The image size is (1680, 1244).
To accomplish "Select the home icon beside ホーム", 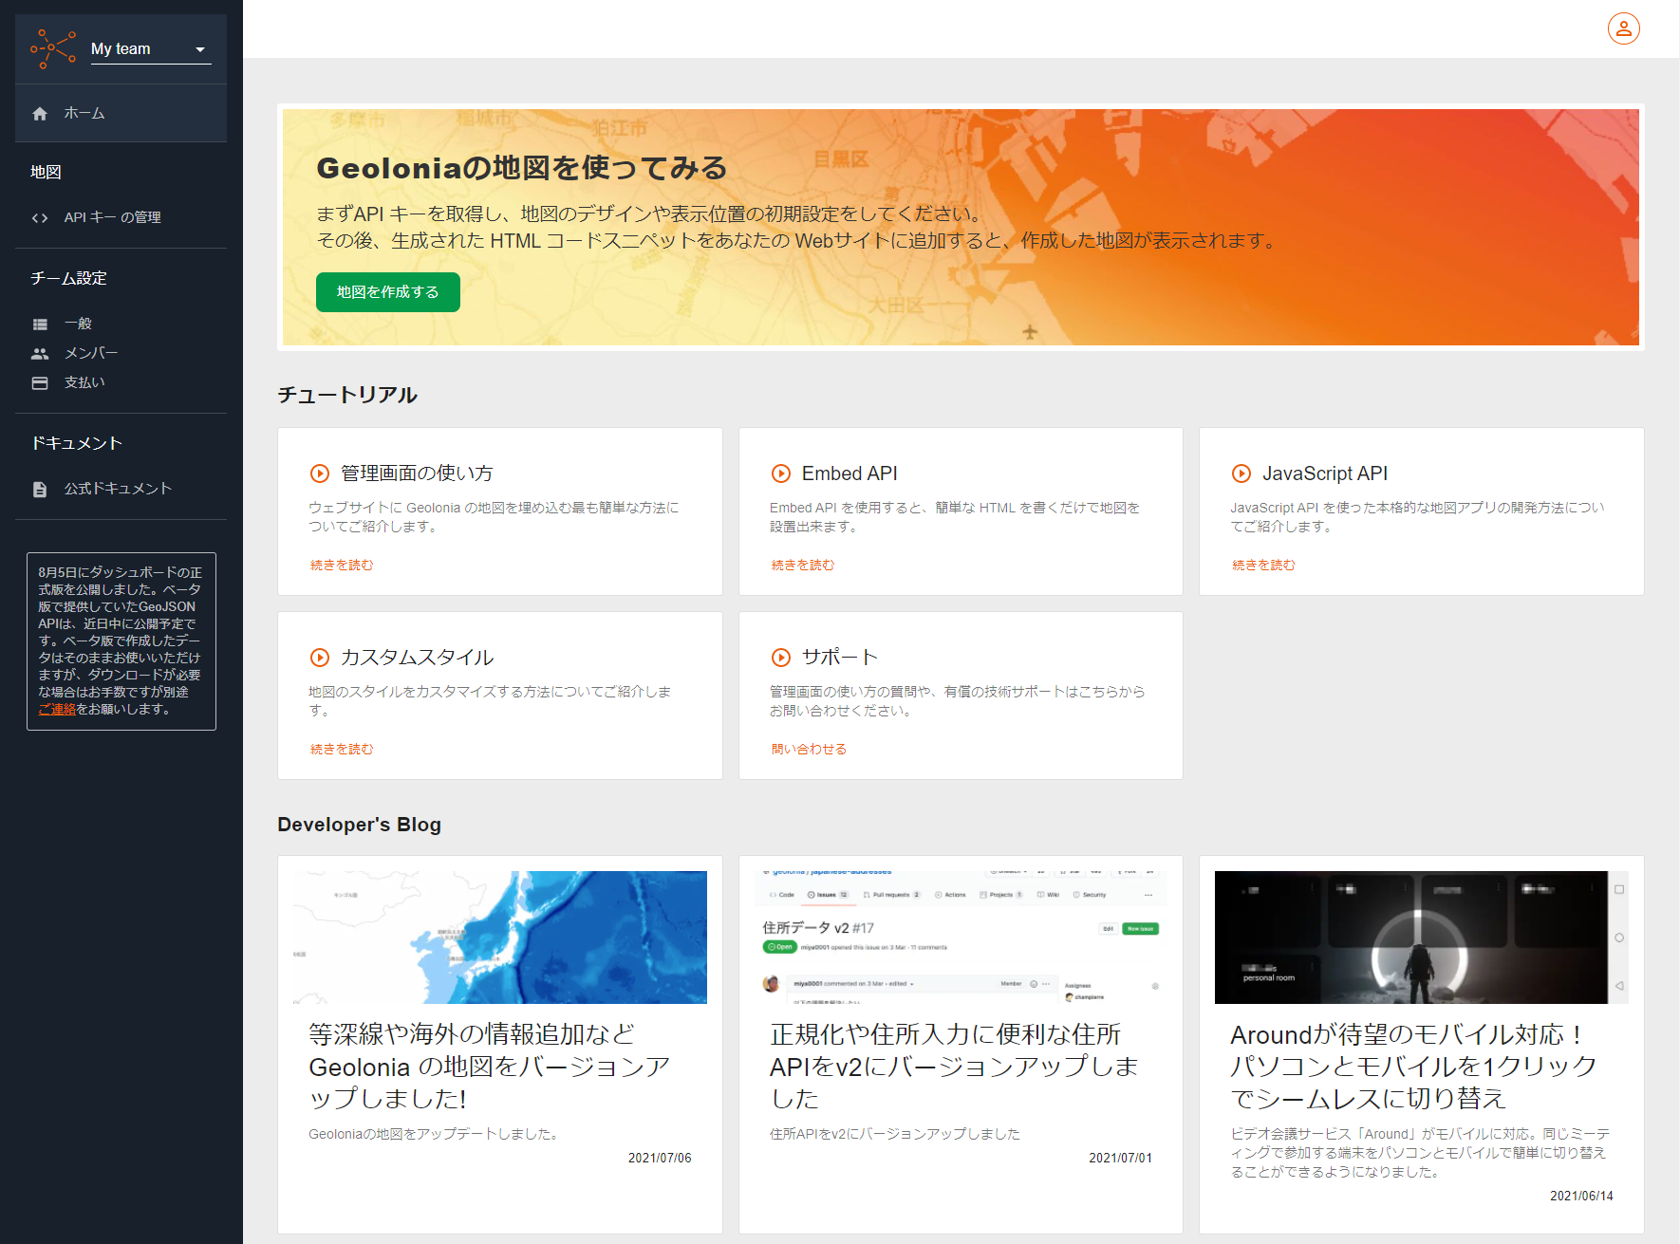I will pos(40,113).
